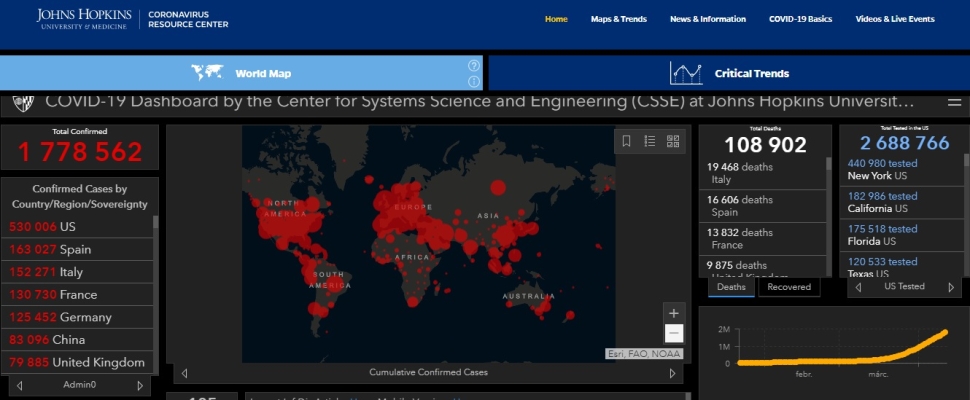Click the Italy 19 468 deaths entry

click(763, 173)
